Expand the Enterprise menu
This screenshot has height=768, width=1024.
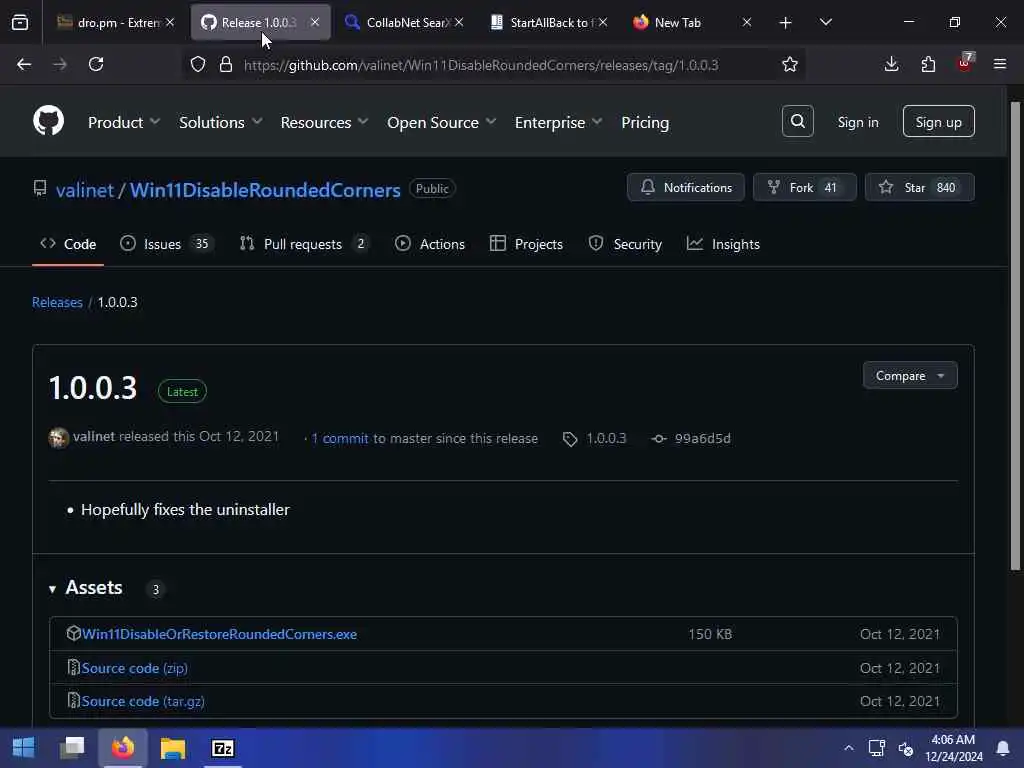tap(558, 122)
